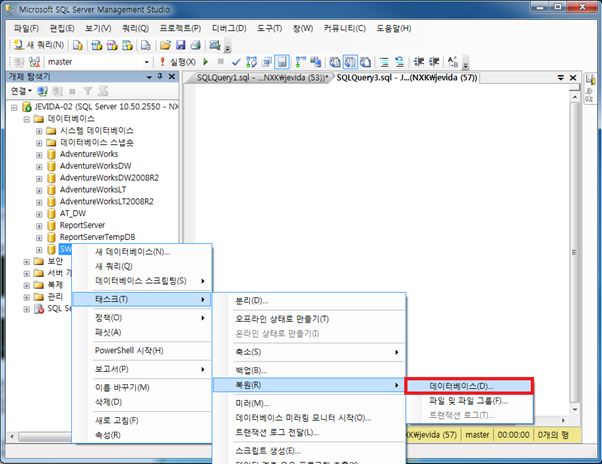
Task: Click the Save floppy disk icon
Action: (x=180, y=45)
